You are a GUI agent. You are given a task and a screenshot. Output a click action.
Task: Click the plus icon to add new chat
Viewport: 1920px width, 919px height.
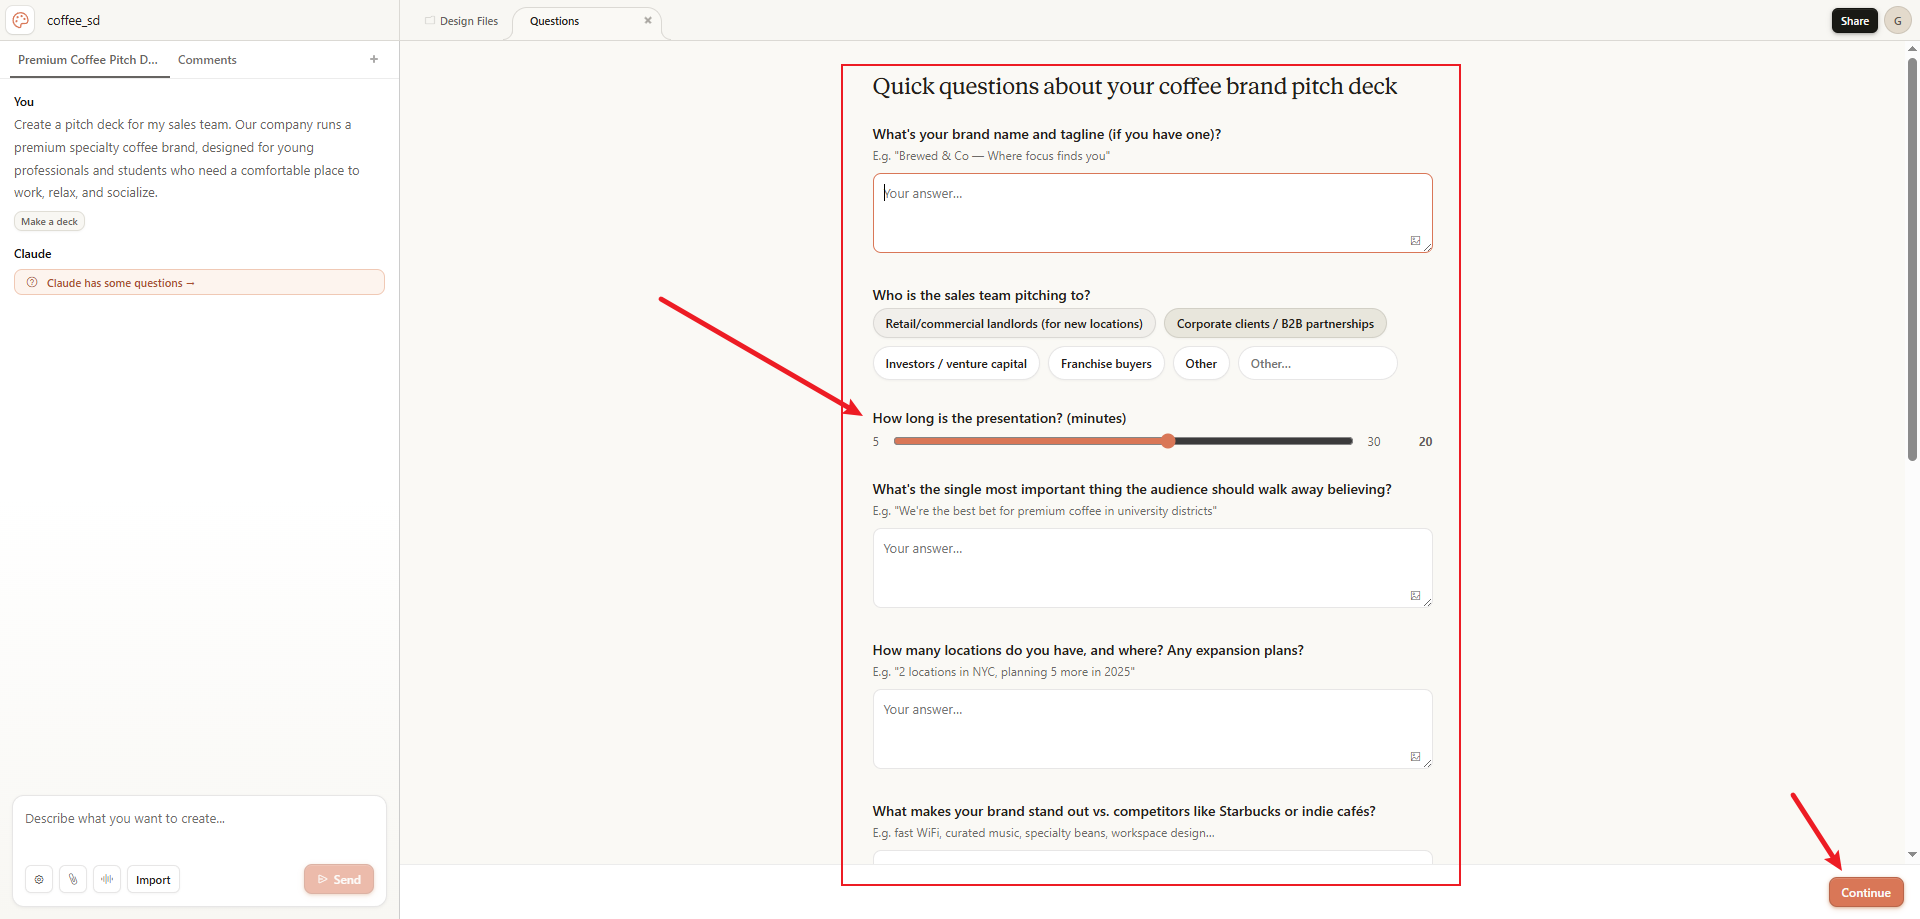coord(374,59)
